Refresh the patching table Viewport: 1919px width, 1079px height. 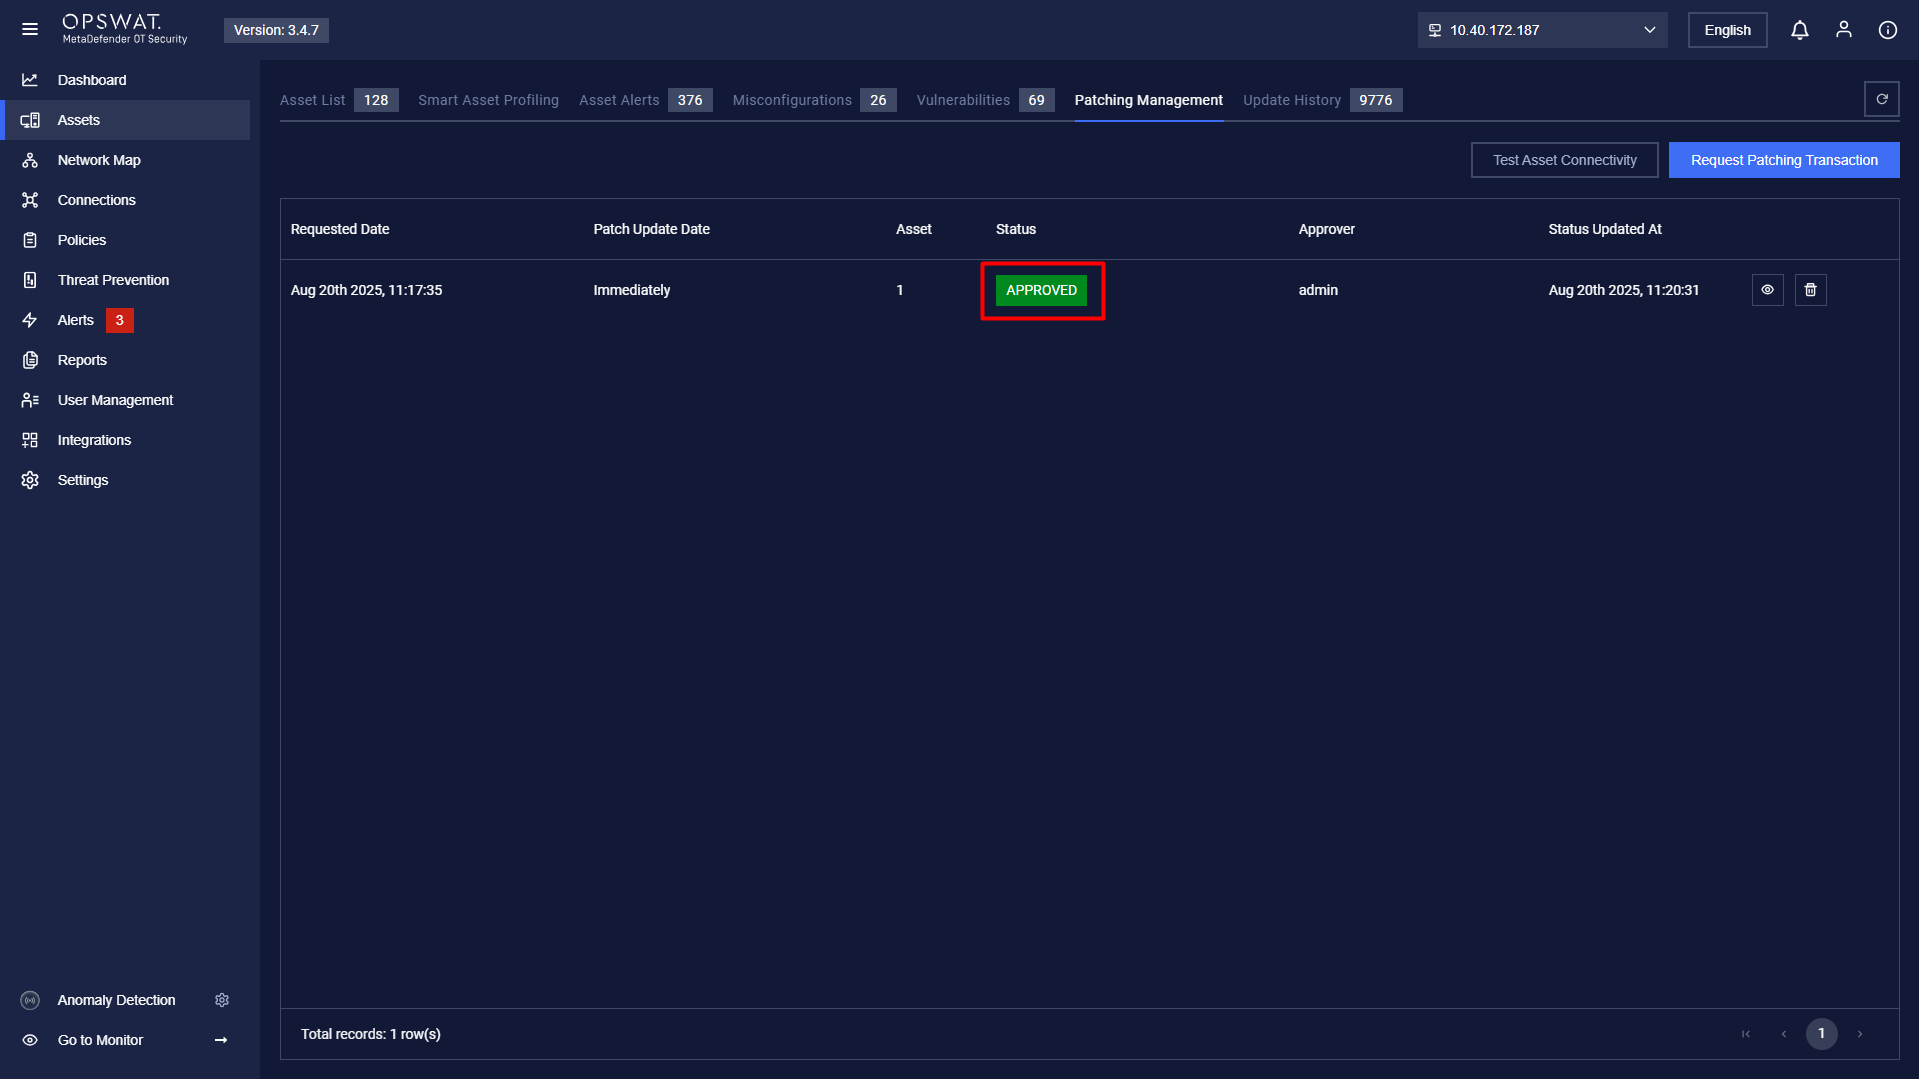click(1881, 99)
